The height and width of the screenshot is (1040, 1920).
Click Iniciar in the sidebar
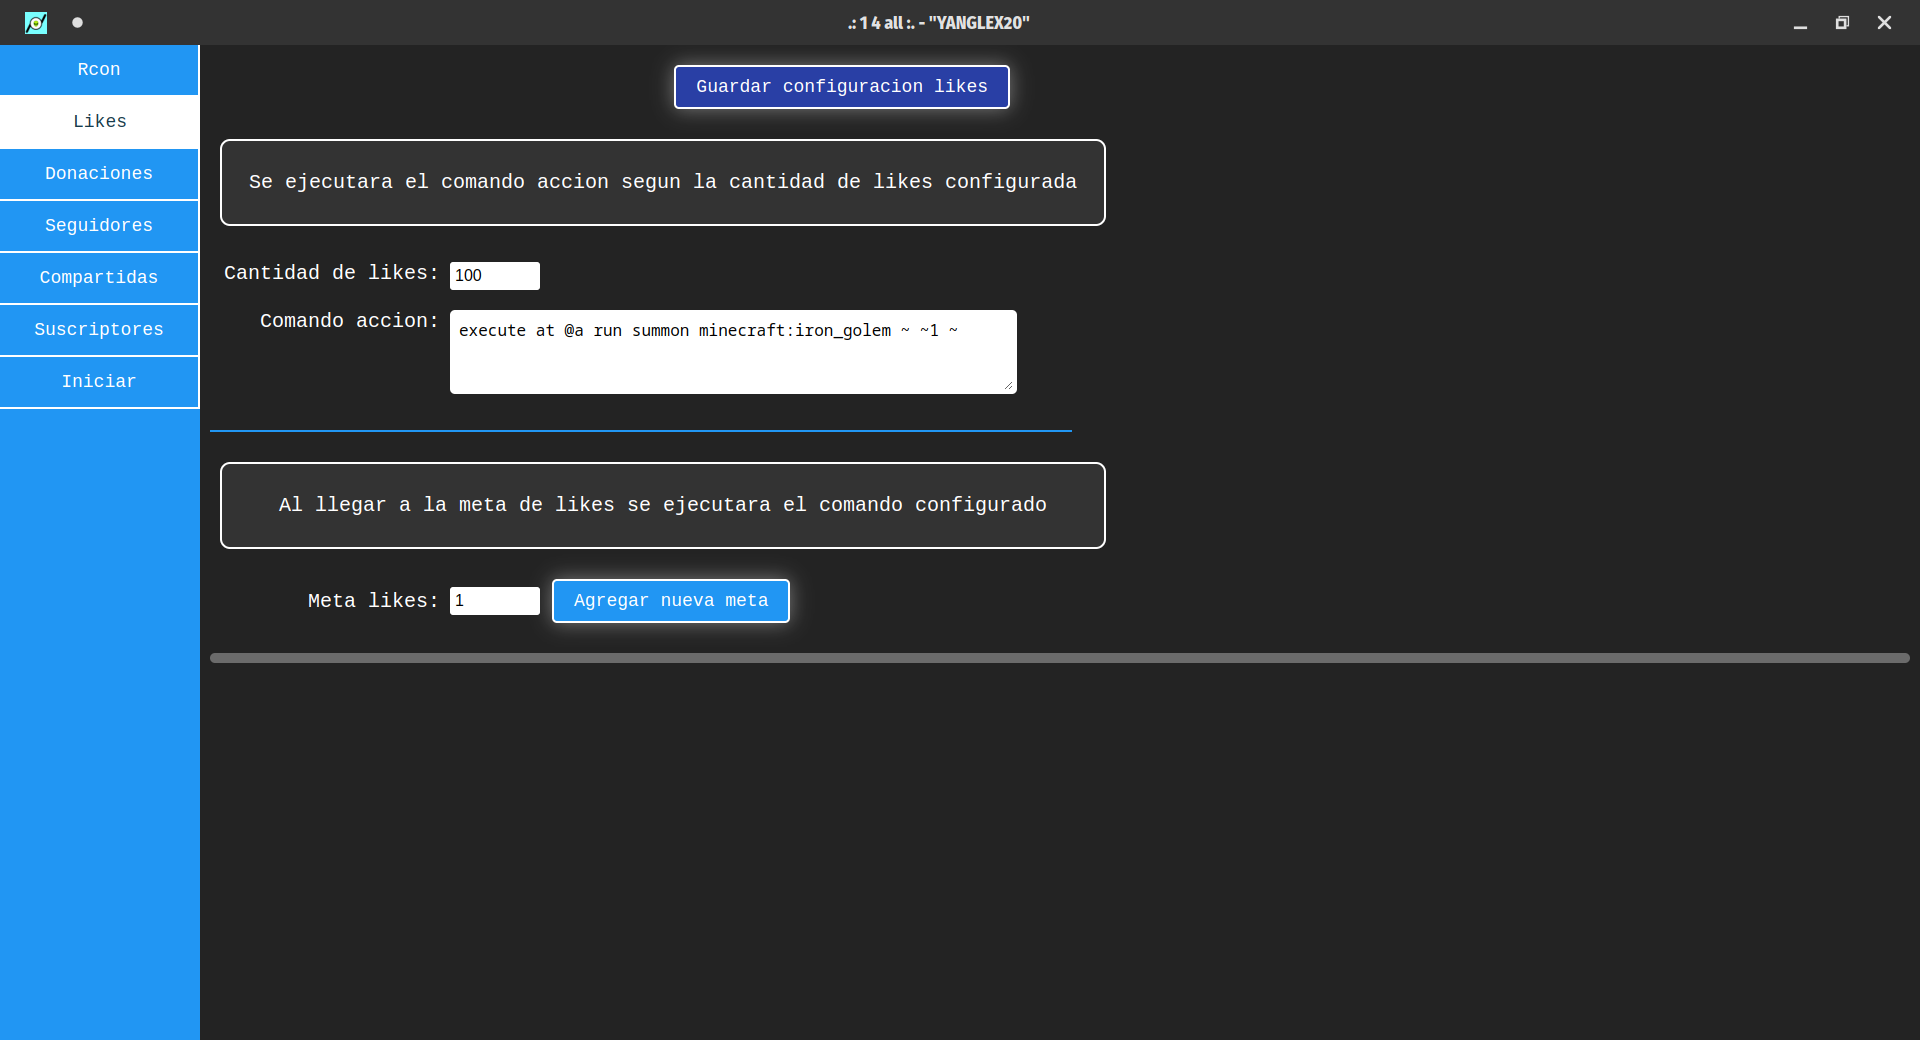[x=99, y=382]
